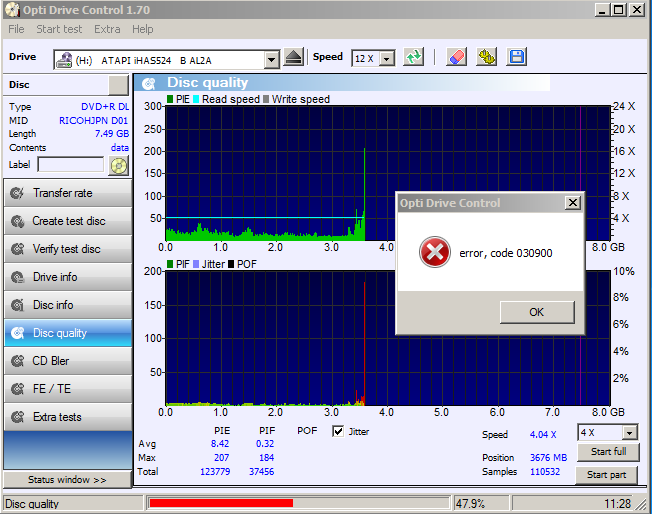
Task: Click the Start part button
Action: pos(606,475)
